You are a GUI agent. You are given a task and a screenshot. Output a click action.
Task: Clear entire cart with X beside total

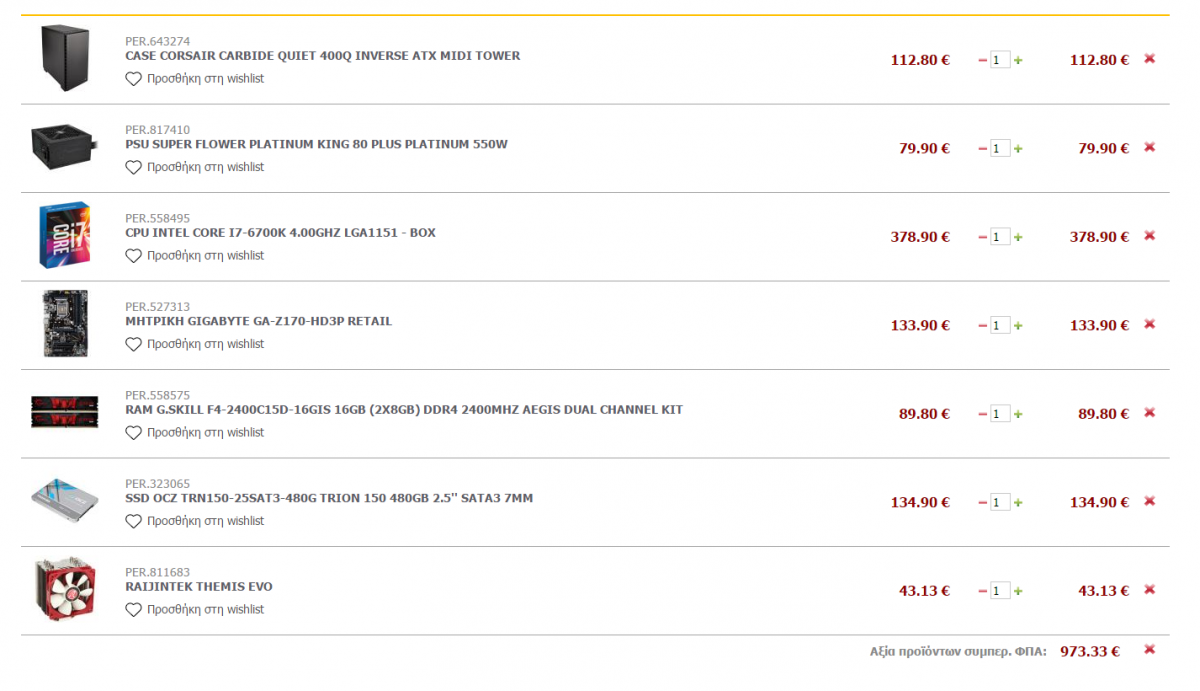coord(1149,650)
